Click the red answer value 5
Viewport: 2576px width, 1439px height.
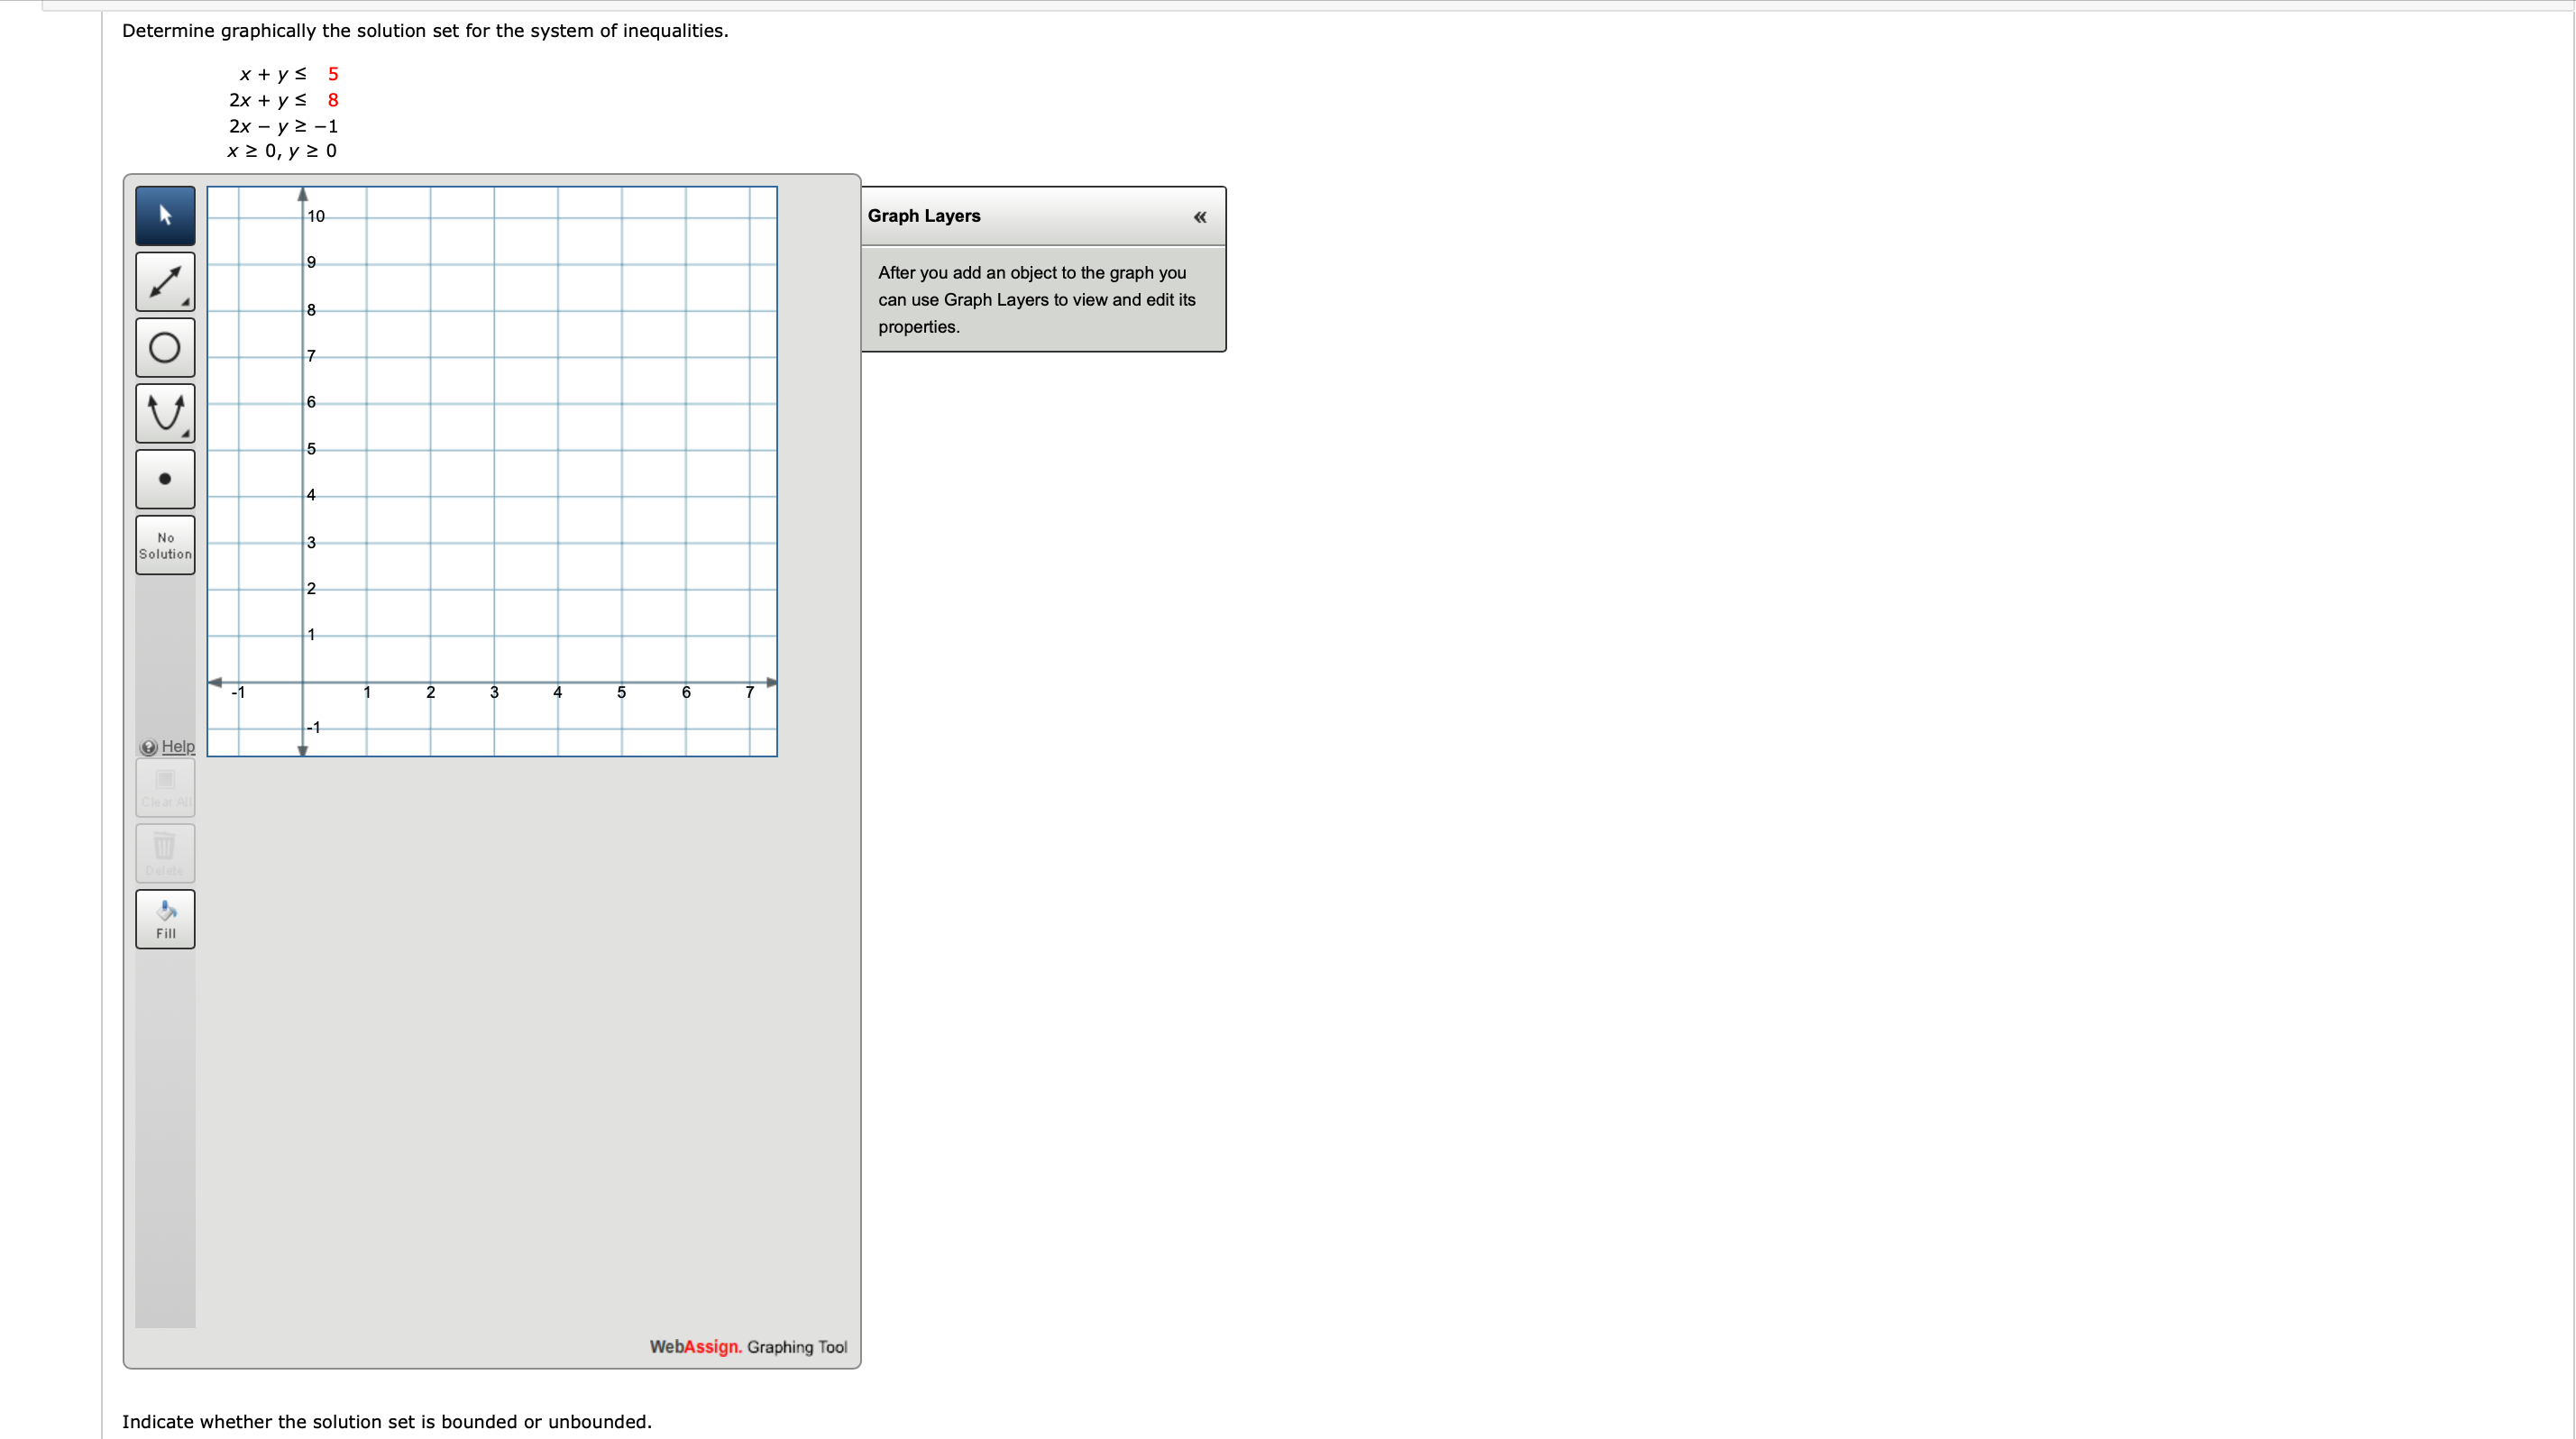(332, 74)
